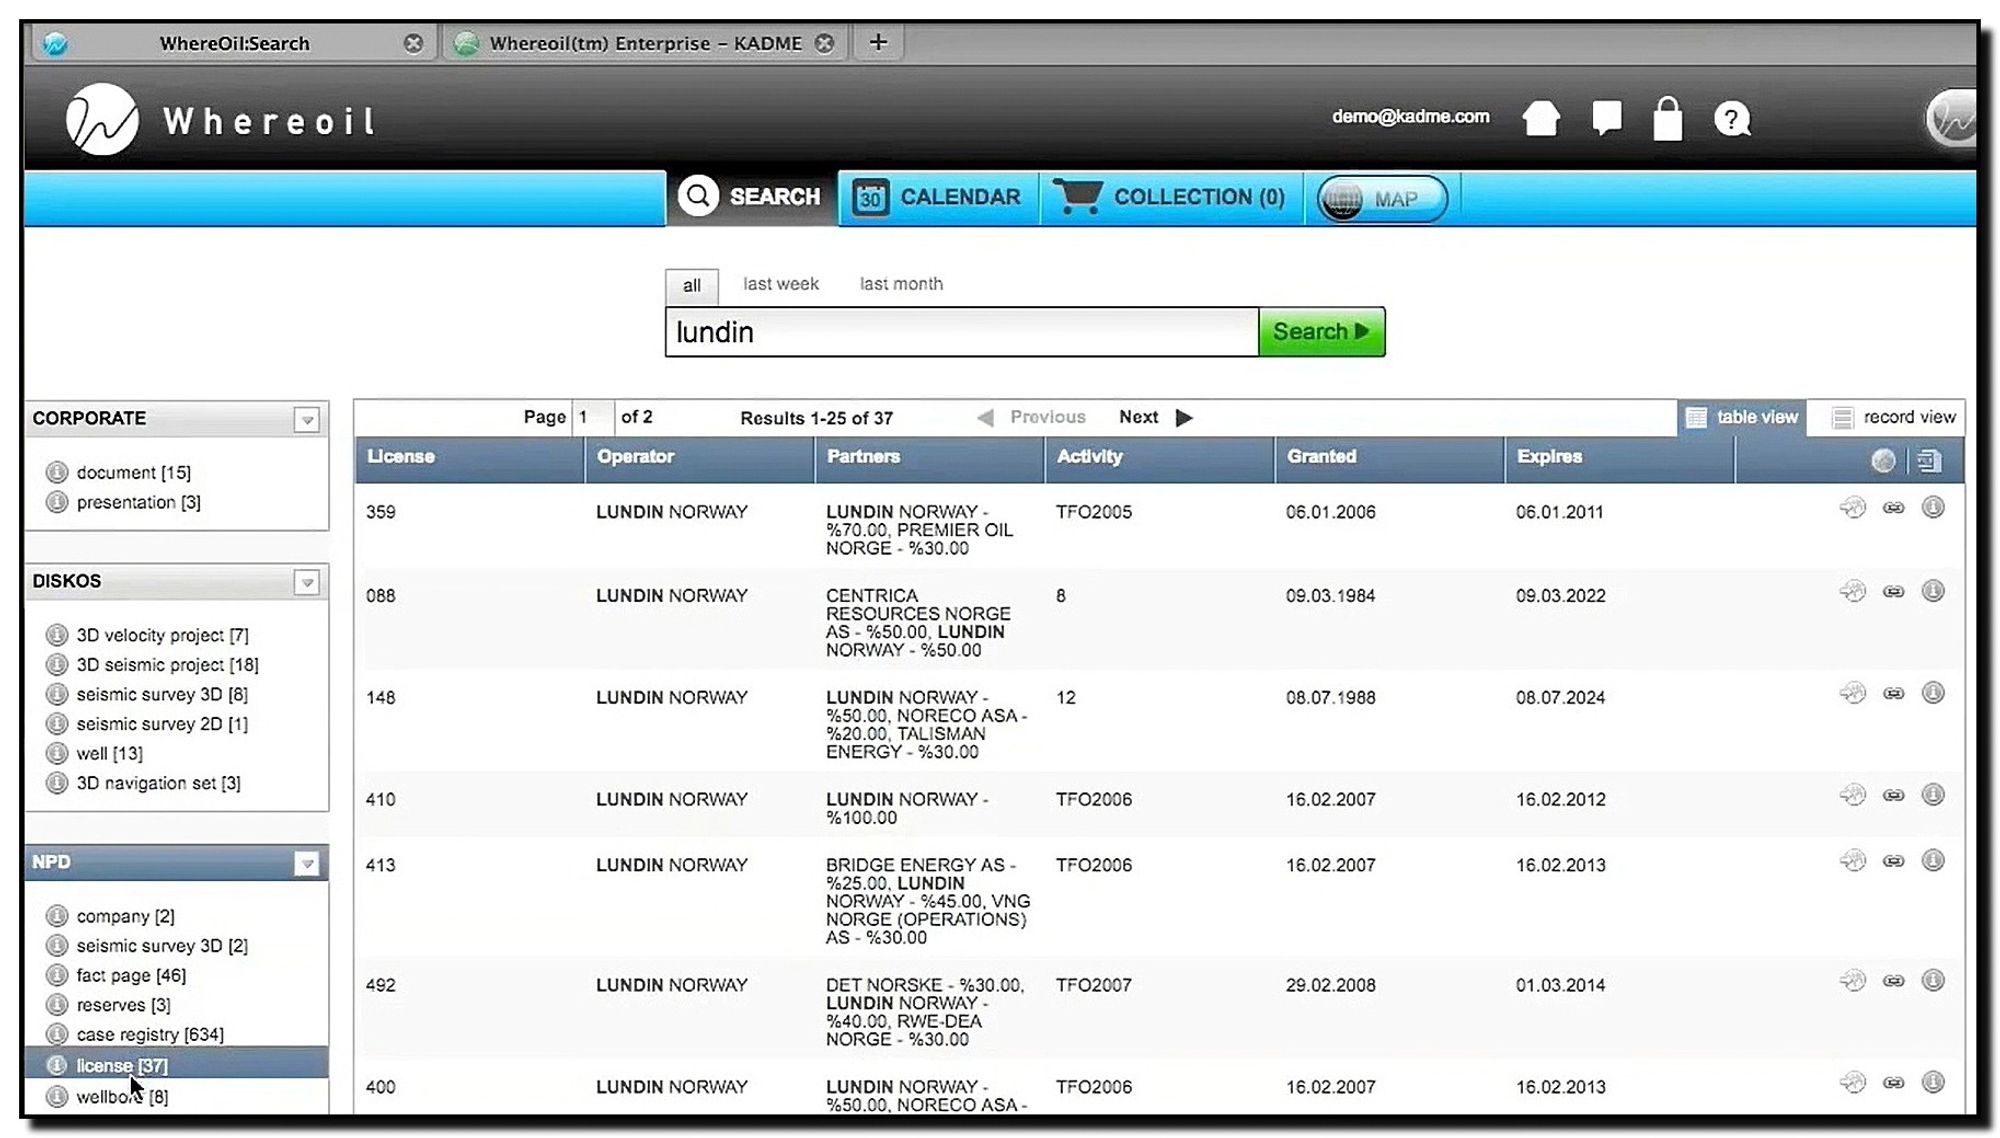2000x1138 pixels.
Task: Sort by the Operator column header
Action: tap(699, 460)
